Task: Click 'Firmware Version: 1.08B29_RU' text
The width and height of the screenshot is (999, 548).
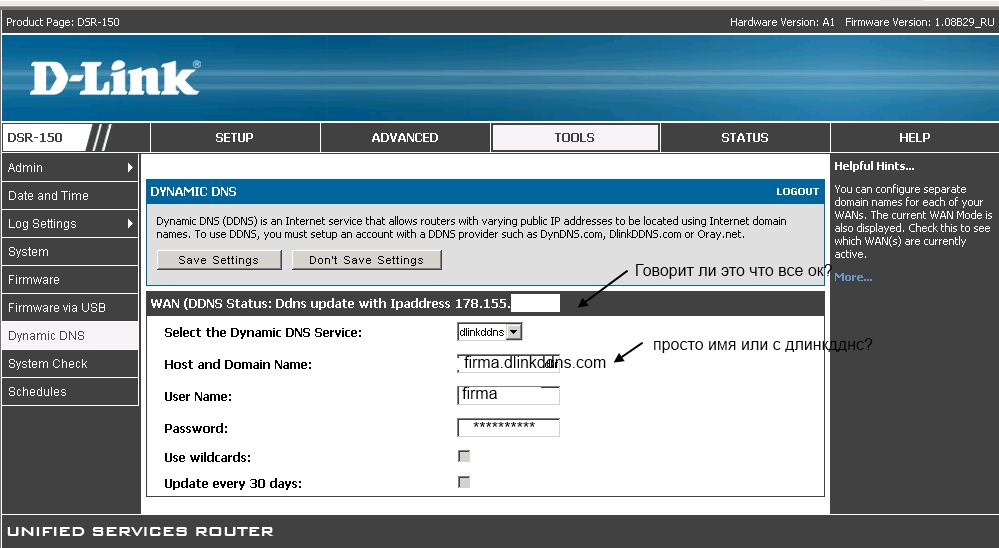Action: [x=919, y=22]
